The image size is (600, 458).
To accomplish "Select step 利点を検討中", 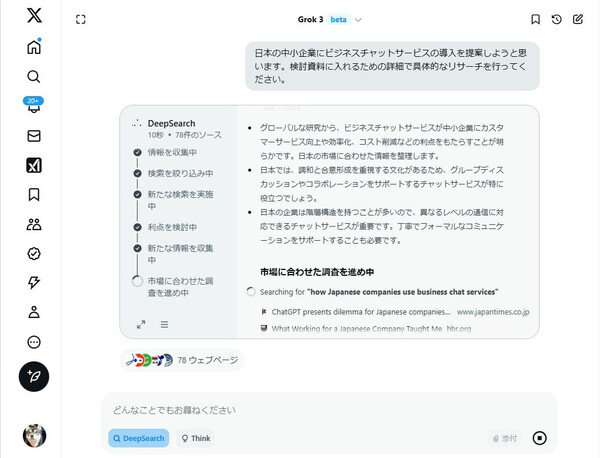I will click(x=172, y=227).
